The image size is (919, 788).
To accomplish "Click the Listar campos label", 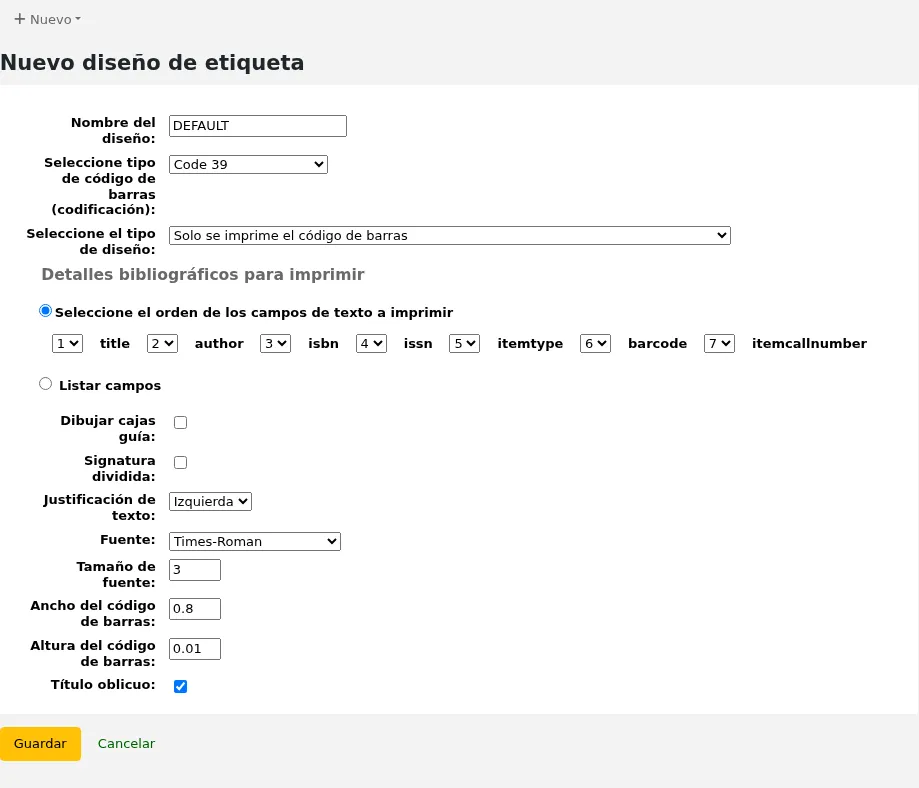I will click(x=110, y=386).
